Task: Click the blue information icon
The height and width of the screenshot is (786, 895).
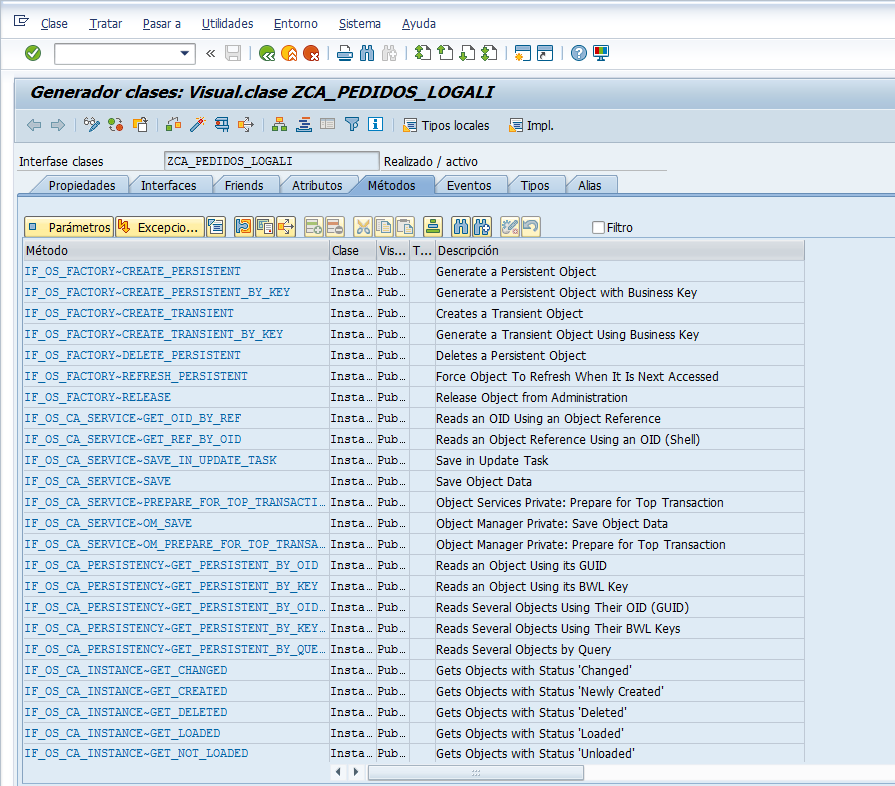Action: click(x=376, y=124)
